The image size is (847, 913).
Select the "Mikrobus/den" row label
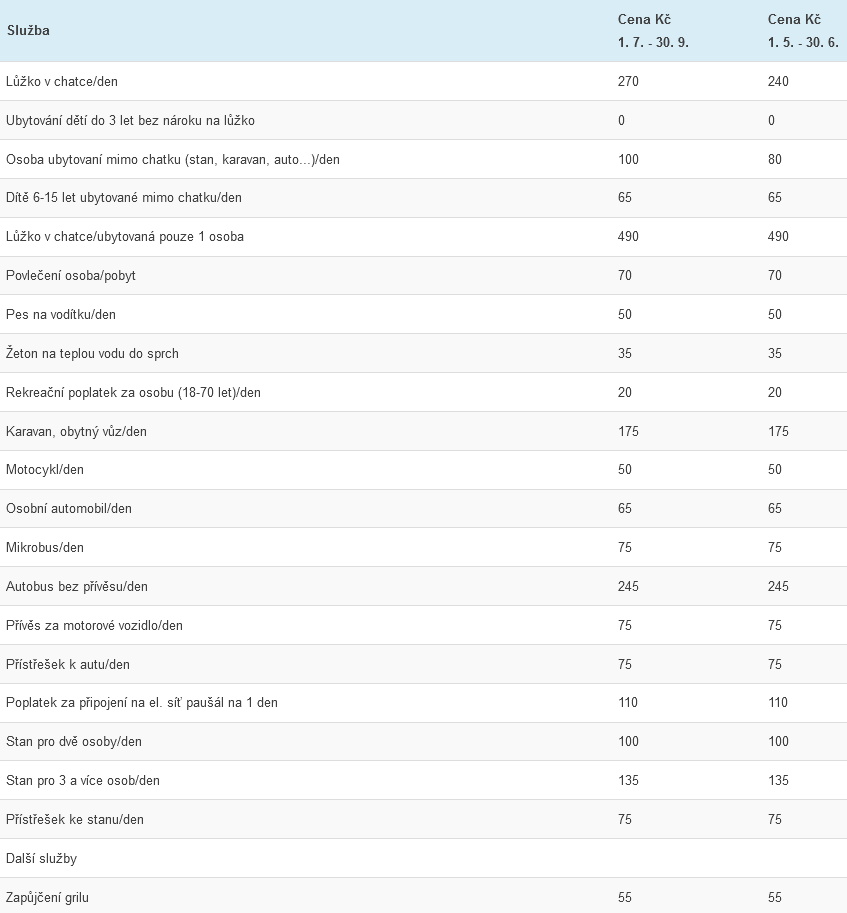[45, 547]
